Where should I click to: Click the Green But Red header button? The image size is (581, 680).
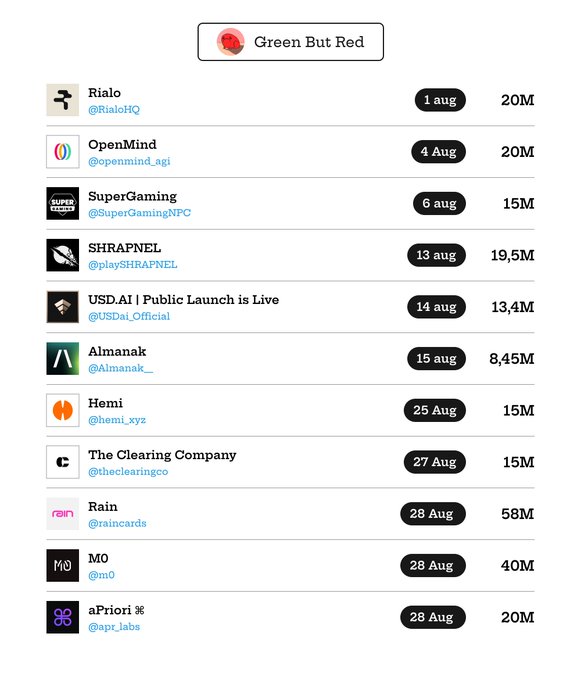(290, 42)
